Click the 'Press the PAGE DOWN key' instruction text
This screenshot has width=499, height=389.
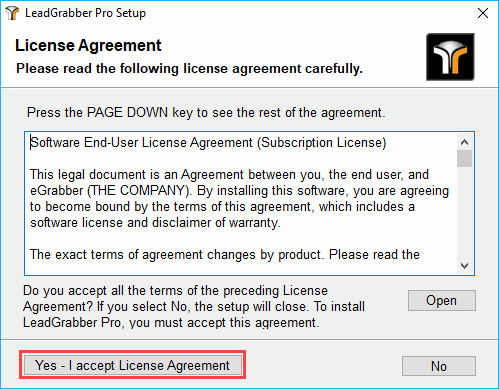(206, 113)
